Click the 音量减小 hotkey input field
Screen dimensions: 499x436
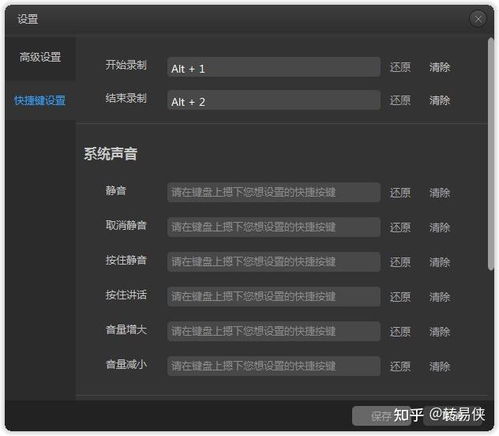(x=274, y=366)
